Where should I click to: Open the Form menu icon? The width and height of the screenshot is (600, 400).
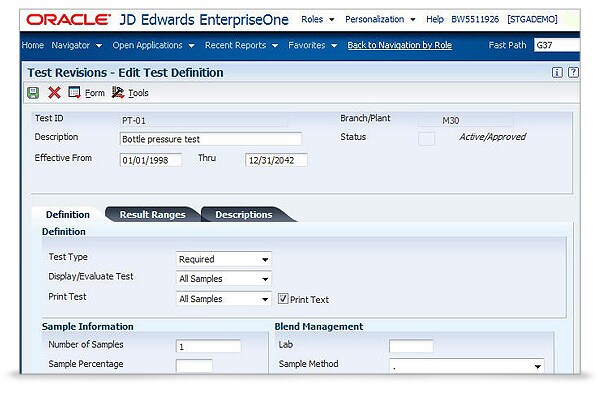[x=75, y=93]
